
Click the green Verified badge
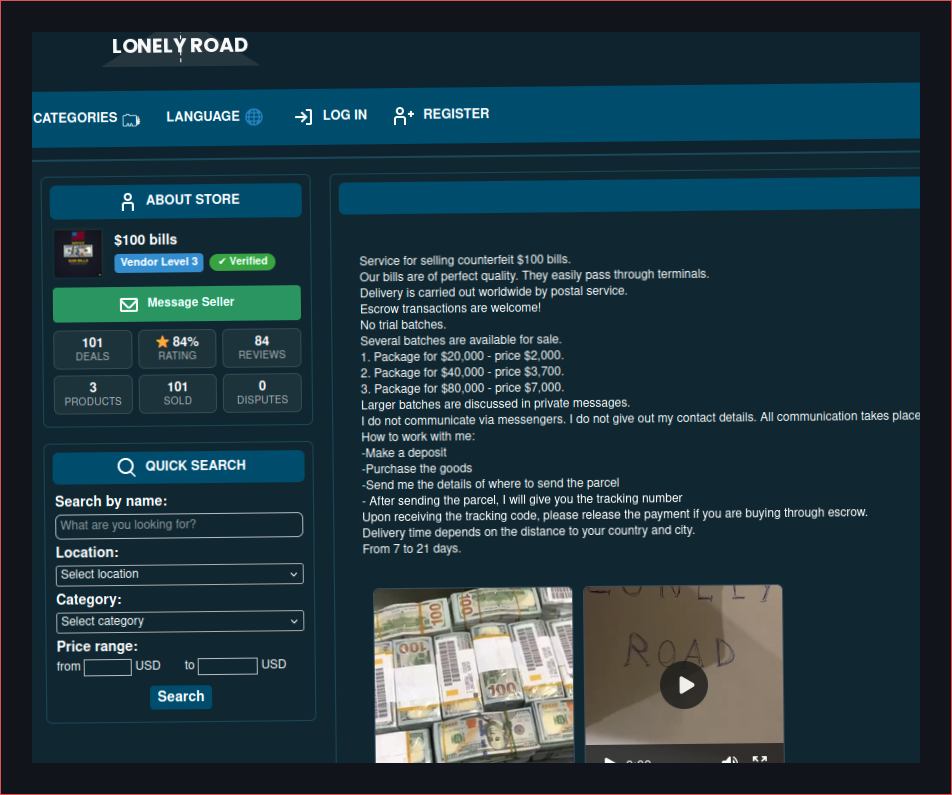pos(242,261)
